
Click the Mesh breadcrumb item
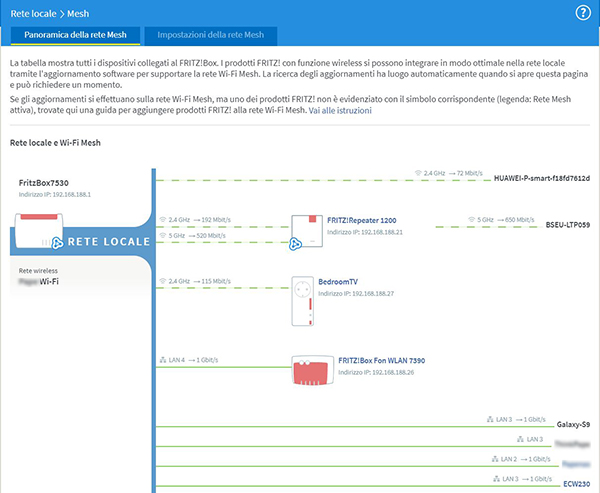click(x=78, y=14)
